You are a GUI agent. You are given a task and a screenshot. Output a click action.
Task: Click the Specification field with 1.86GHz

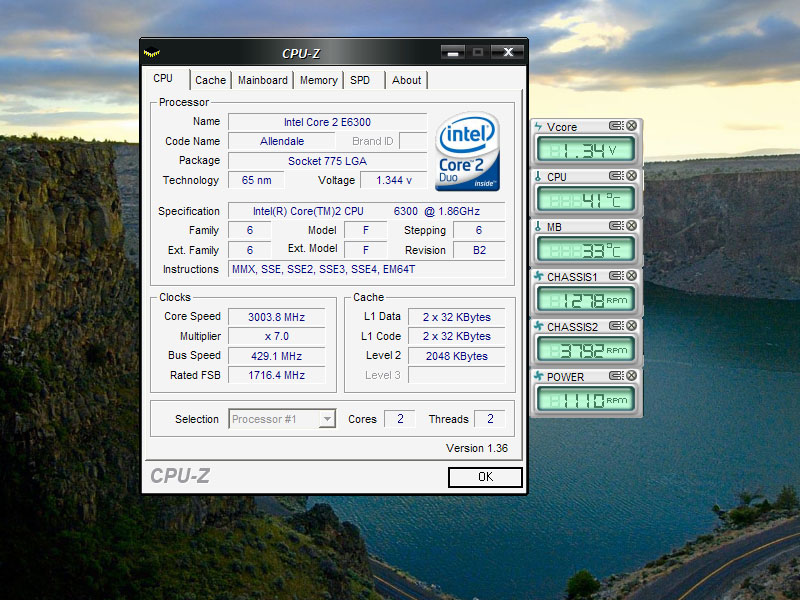[x=366, y=211]
